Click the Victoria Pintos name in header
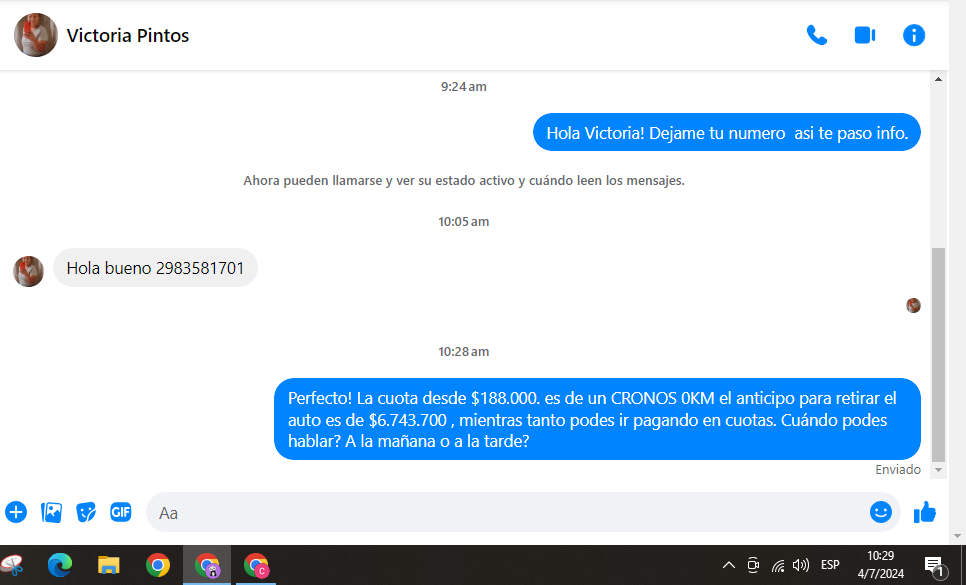966x585 pixels. tap(128, 36)
